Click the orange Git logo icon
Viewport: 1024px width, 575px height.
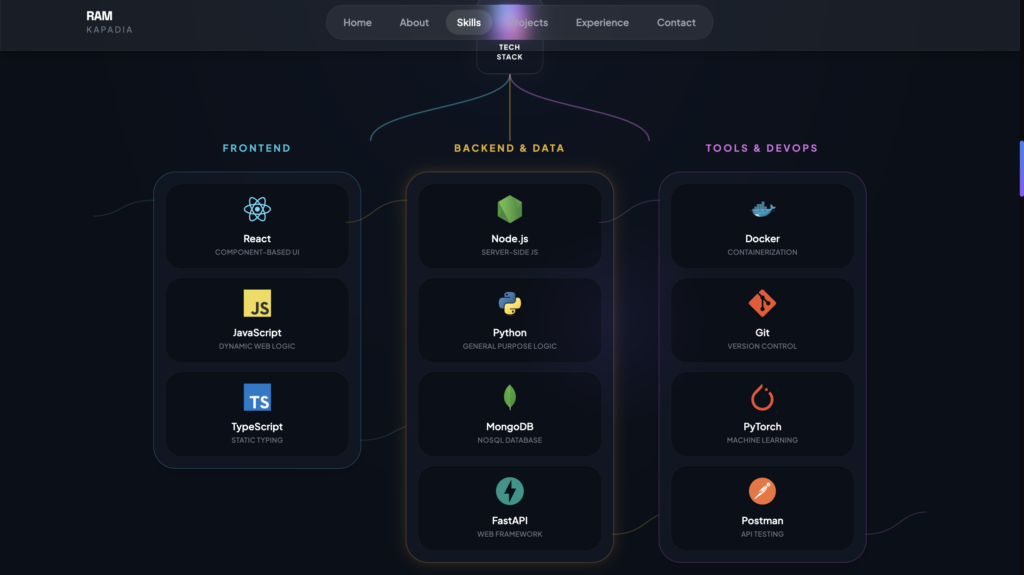(762, 303)
